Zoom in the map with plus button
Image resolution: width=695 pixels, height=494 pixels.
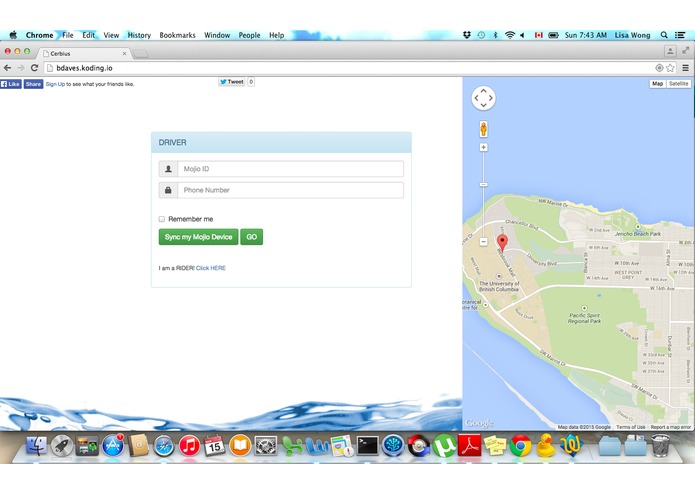coord(484,147)
